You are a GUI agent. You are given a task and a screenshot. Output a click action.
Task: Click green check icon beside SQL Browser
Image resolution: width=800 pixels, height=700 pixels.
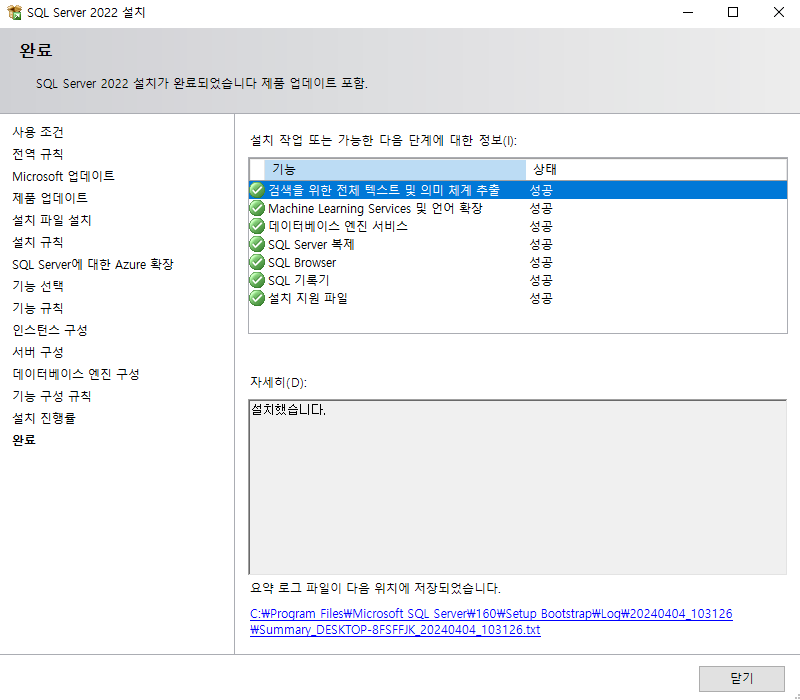click(x=257, y=262)
